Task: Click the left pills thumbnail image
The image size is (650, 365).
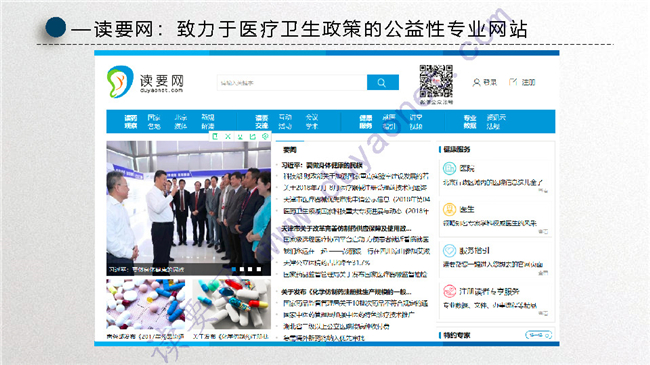Action: pos(146,304)
